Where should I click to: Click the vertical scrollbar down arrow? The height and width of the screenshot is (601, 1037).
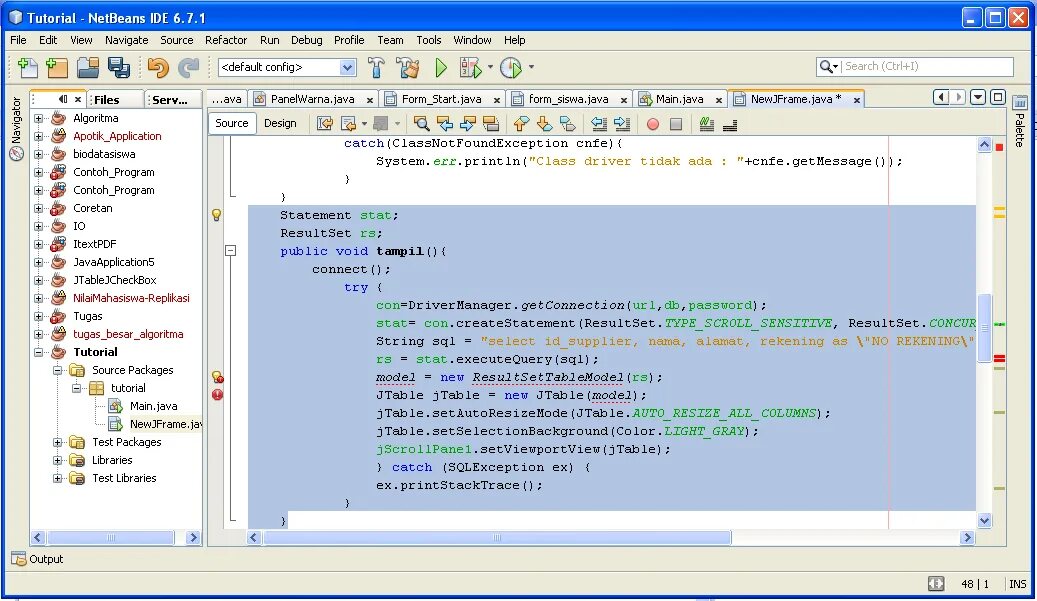984,520
